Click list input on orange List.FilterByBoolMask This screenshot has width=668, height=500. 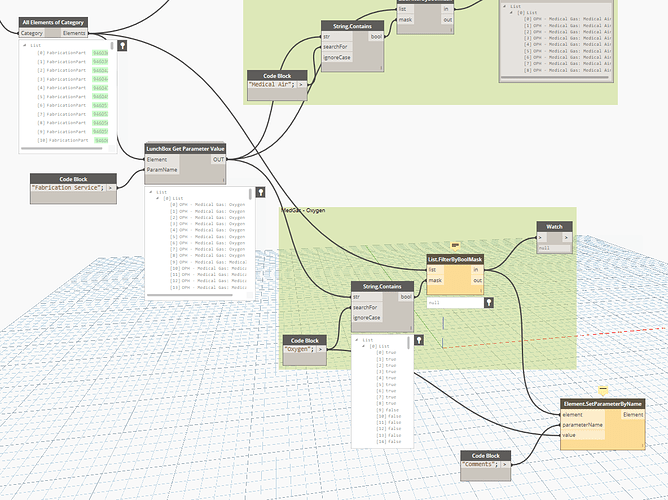coord(435,270)
